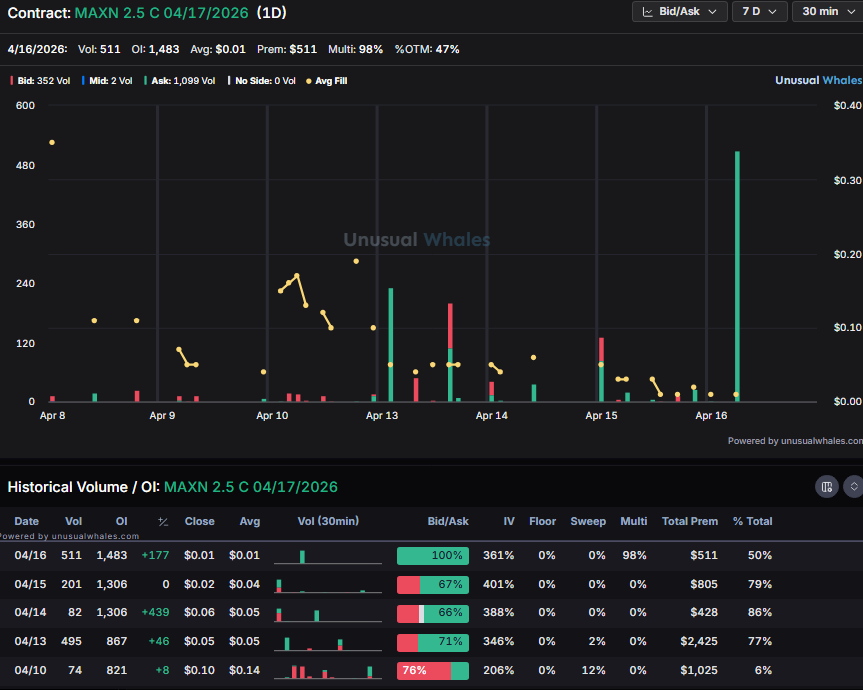Image resolution: width=863 pixels, height=690 pixels.
Task: Open the Bid/Ask chart type dropdown
Action: 680,12
